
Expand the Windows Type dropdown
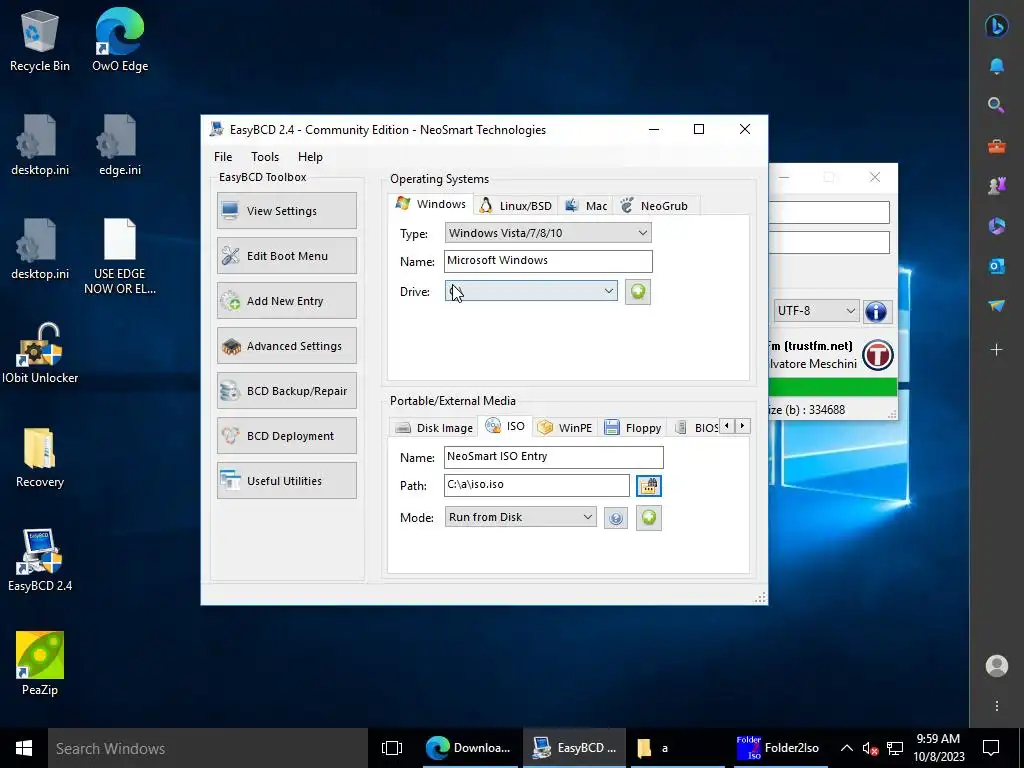click(547, 232)
